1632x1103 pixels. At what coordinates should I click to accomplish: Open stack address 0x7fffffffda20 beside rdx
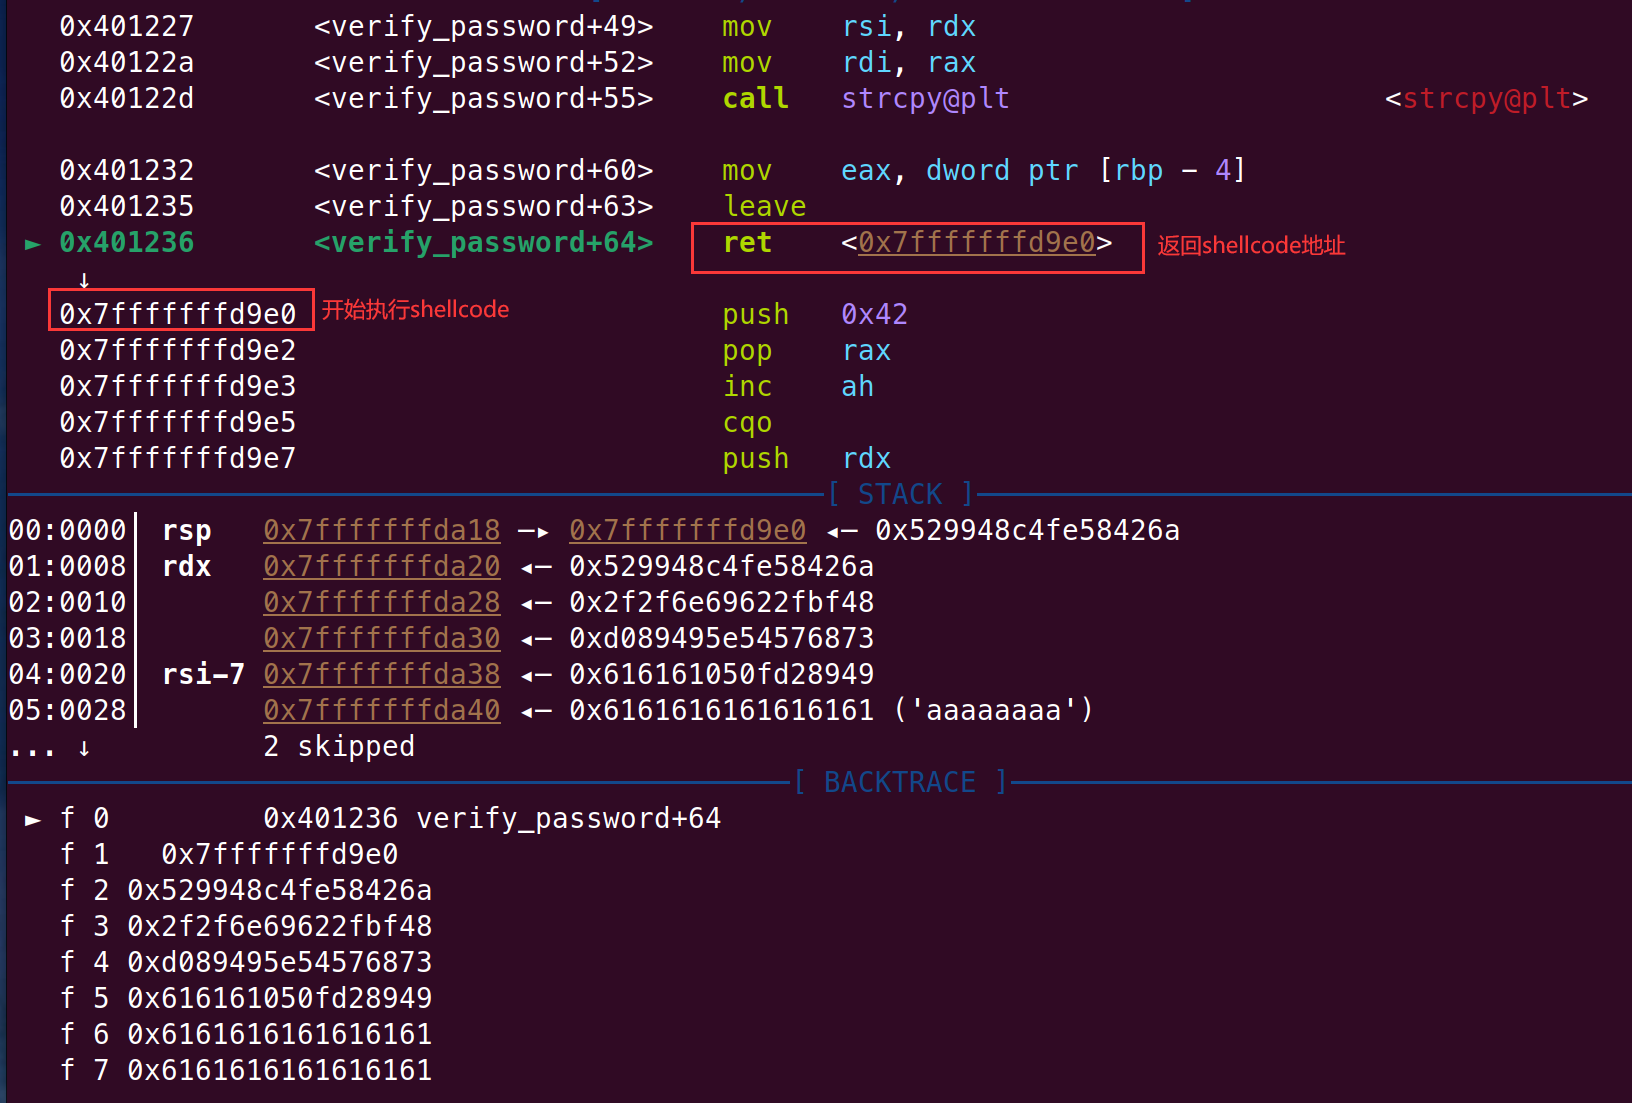pyautogui.click(x=381, y=566)
